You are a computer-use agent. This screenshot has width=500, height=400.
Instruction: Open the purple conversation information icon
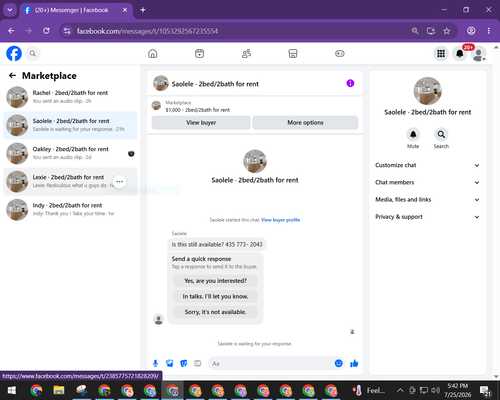350,83
